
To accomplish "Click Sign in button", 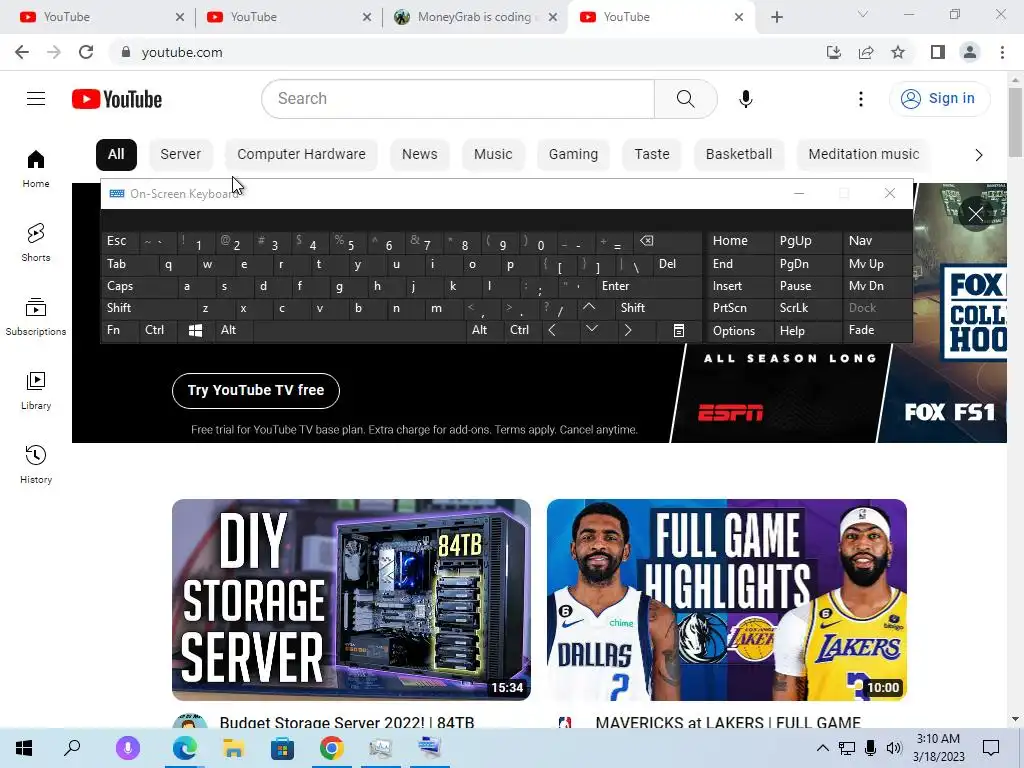I will (939, 99).
